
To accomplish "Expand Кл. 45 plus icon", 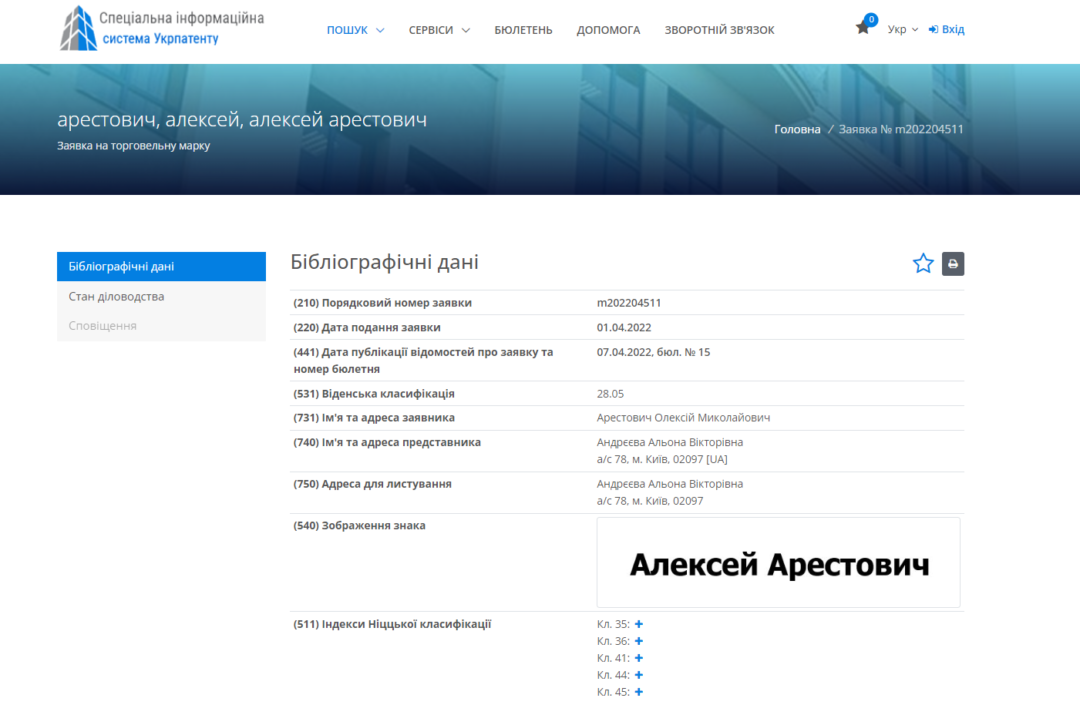I will click(639, 692).
